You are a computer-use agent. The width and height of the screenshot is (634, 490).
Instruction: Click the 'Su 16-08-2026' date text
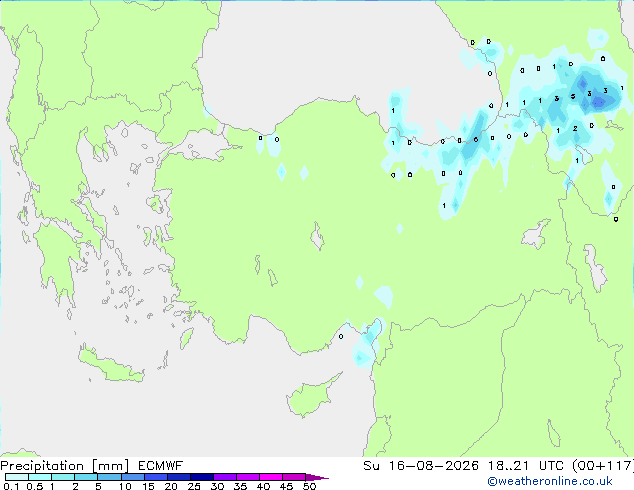click(x=421, y=466)
